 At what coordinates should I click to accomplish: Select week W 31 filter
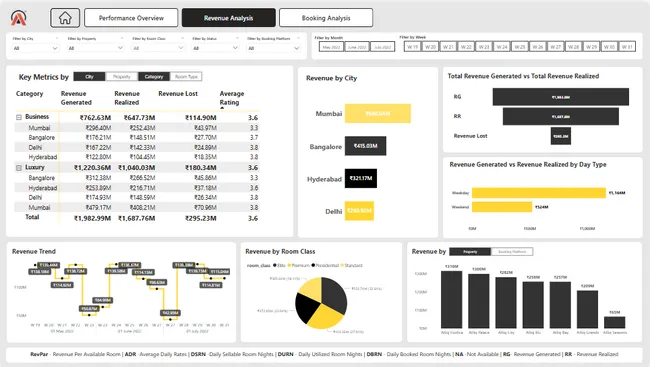pyautogui.click(x=627, y=47)
